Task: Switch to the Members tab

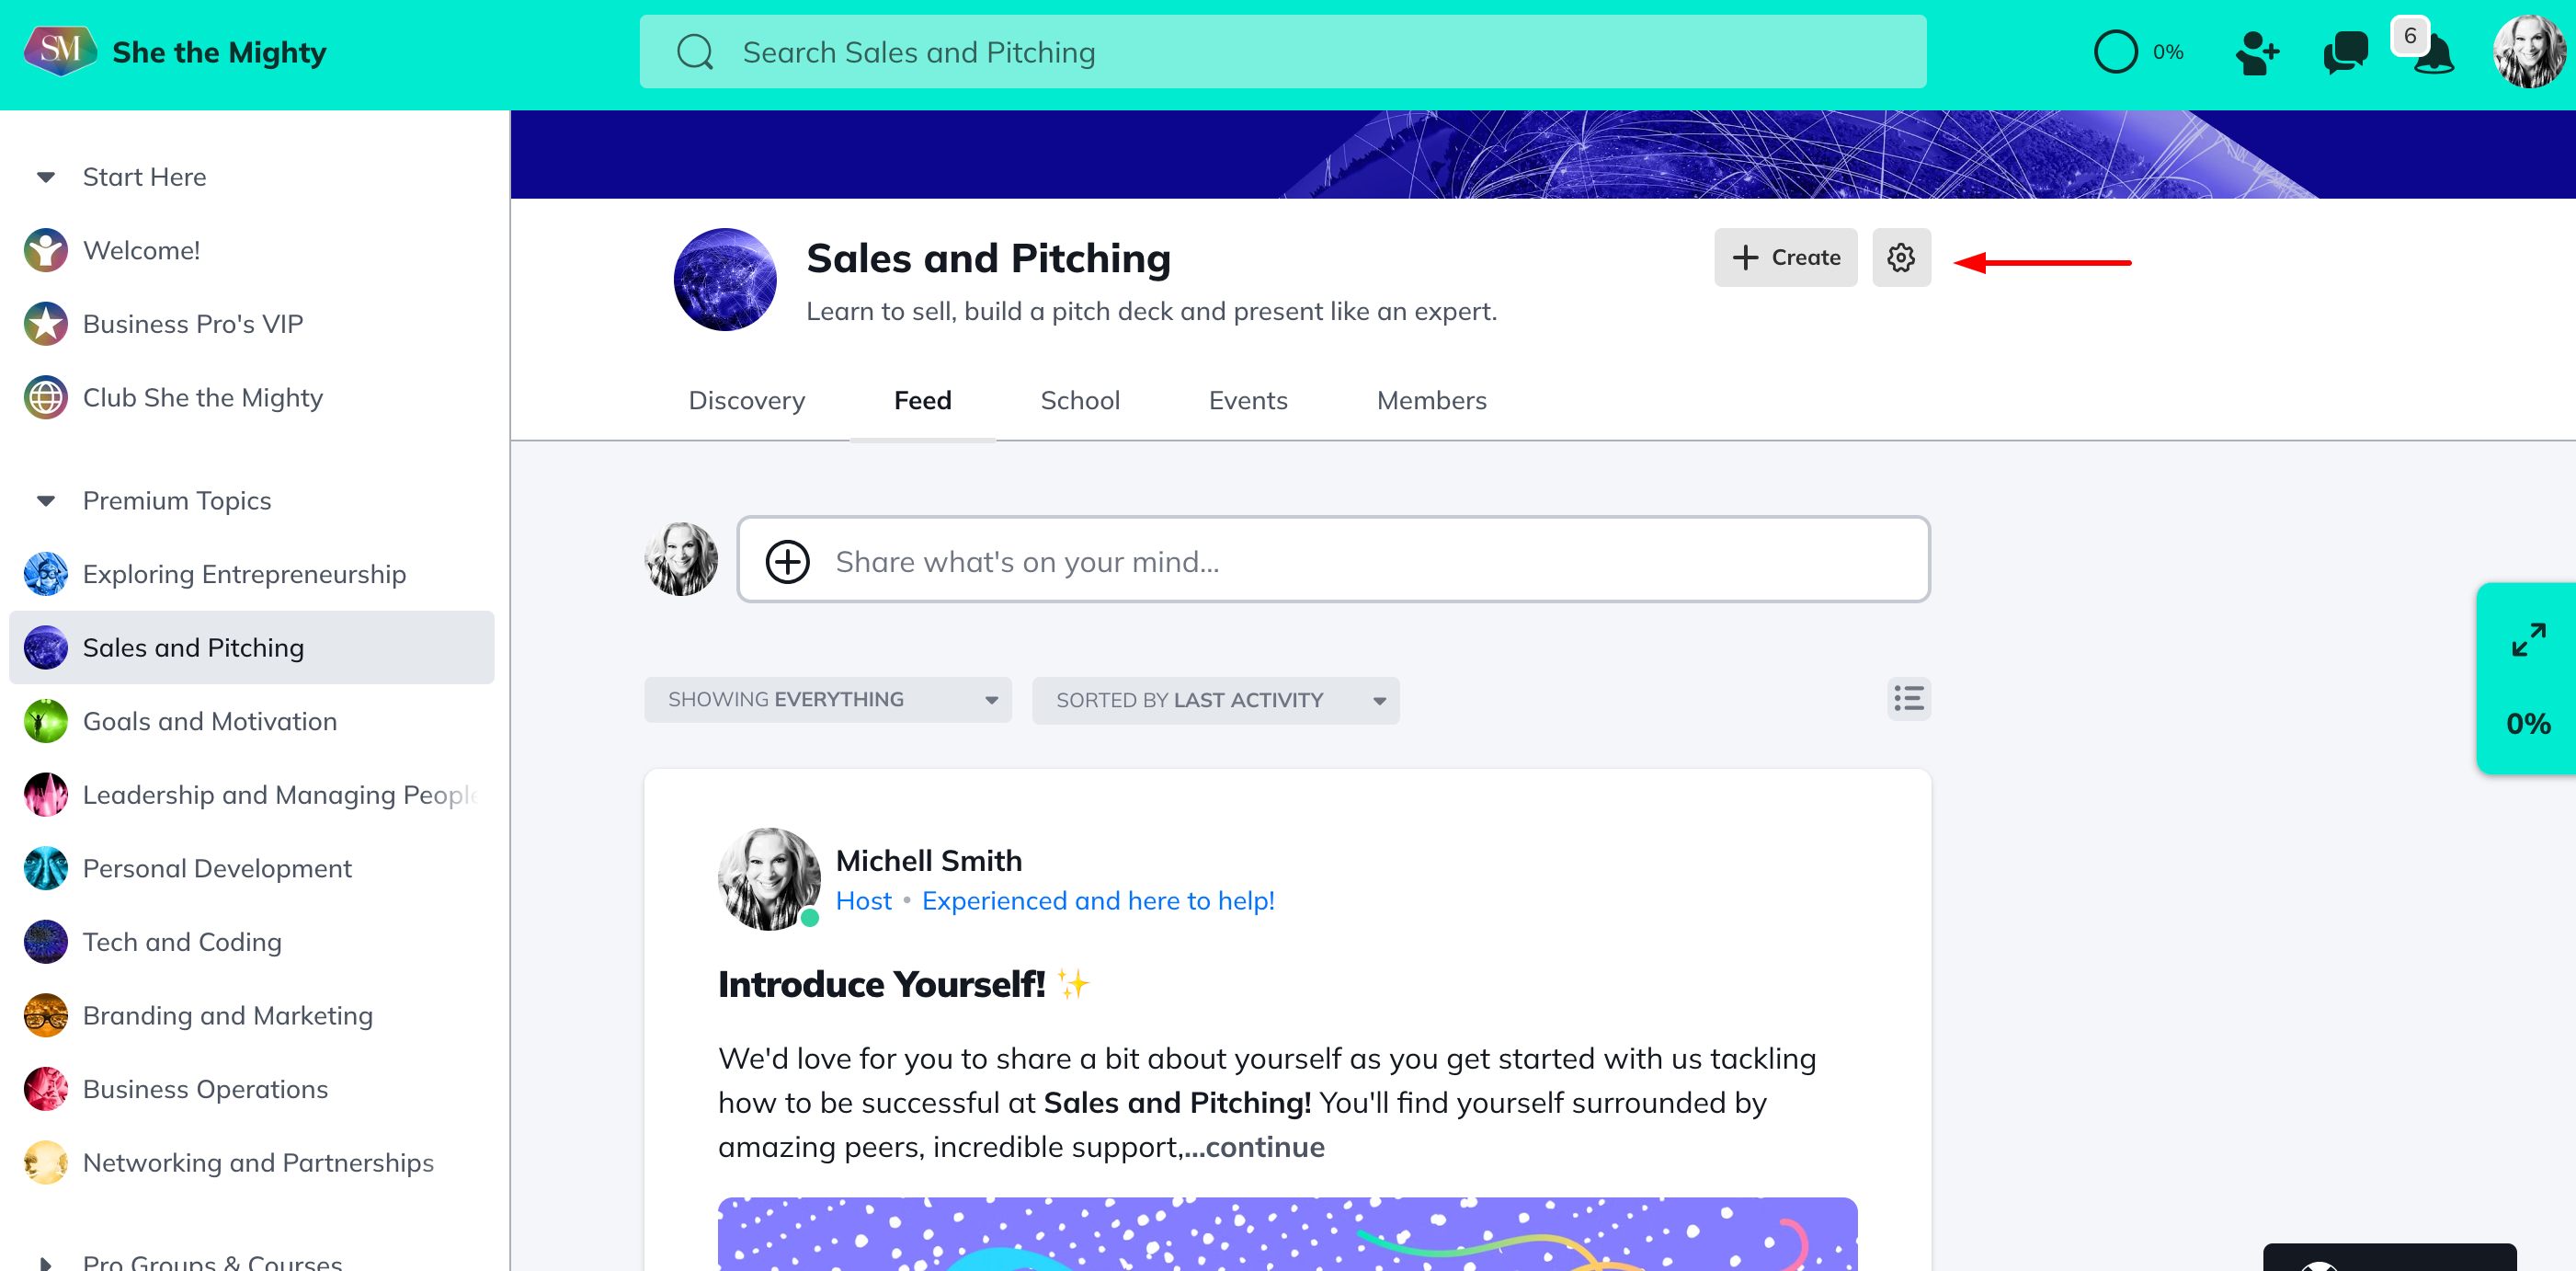Action: click(x=1431, y=400)
